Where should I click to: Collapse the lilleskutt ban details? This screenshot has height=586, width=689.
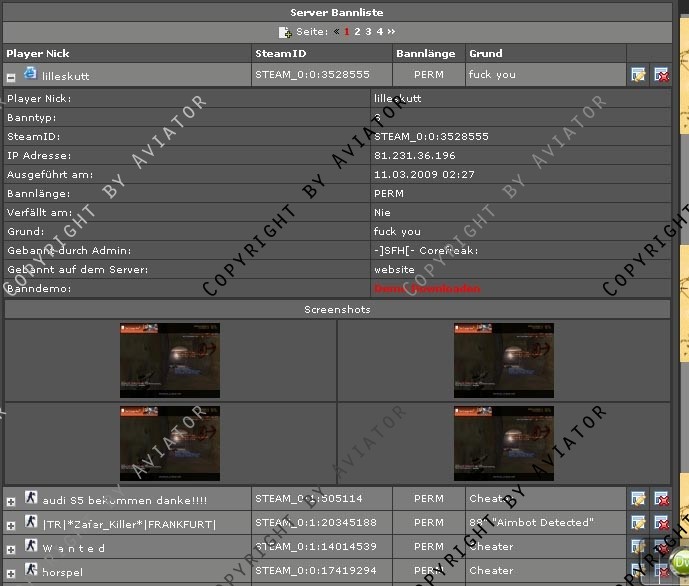11,76
